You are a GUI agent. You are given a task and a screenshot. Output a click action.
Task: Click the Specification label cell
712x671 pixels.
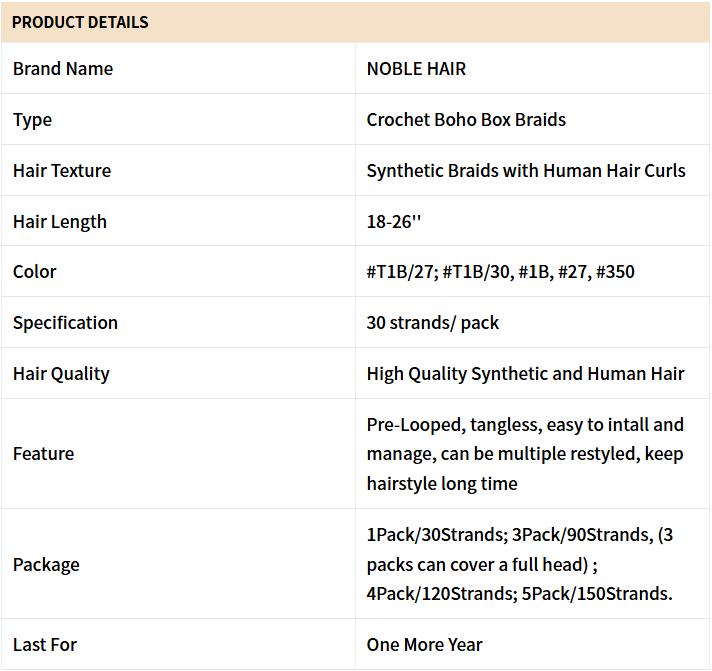click(65, 323)
